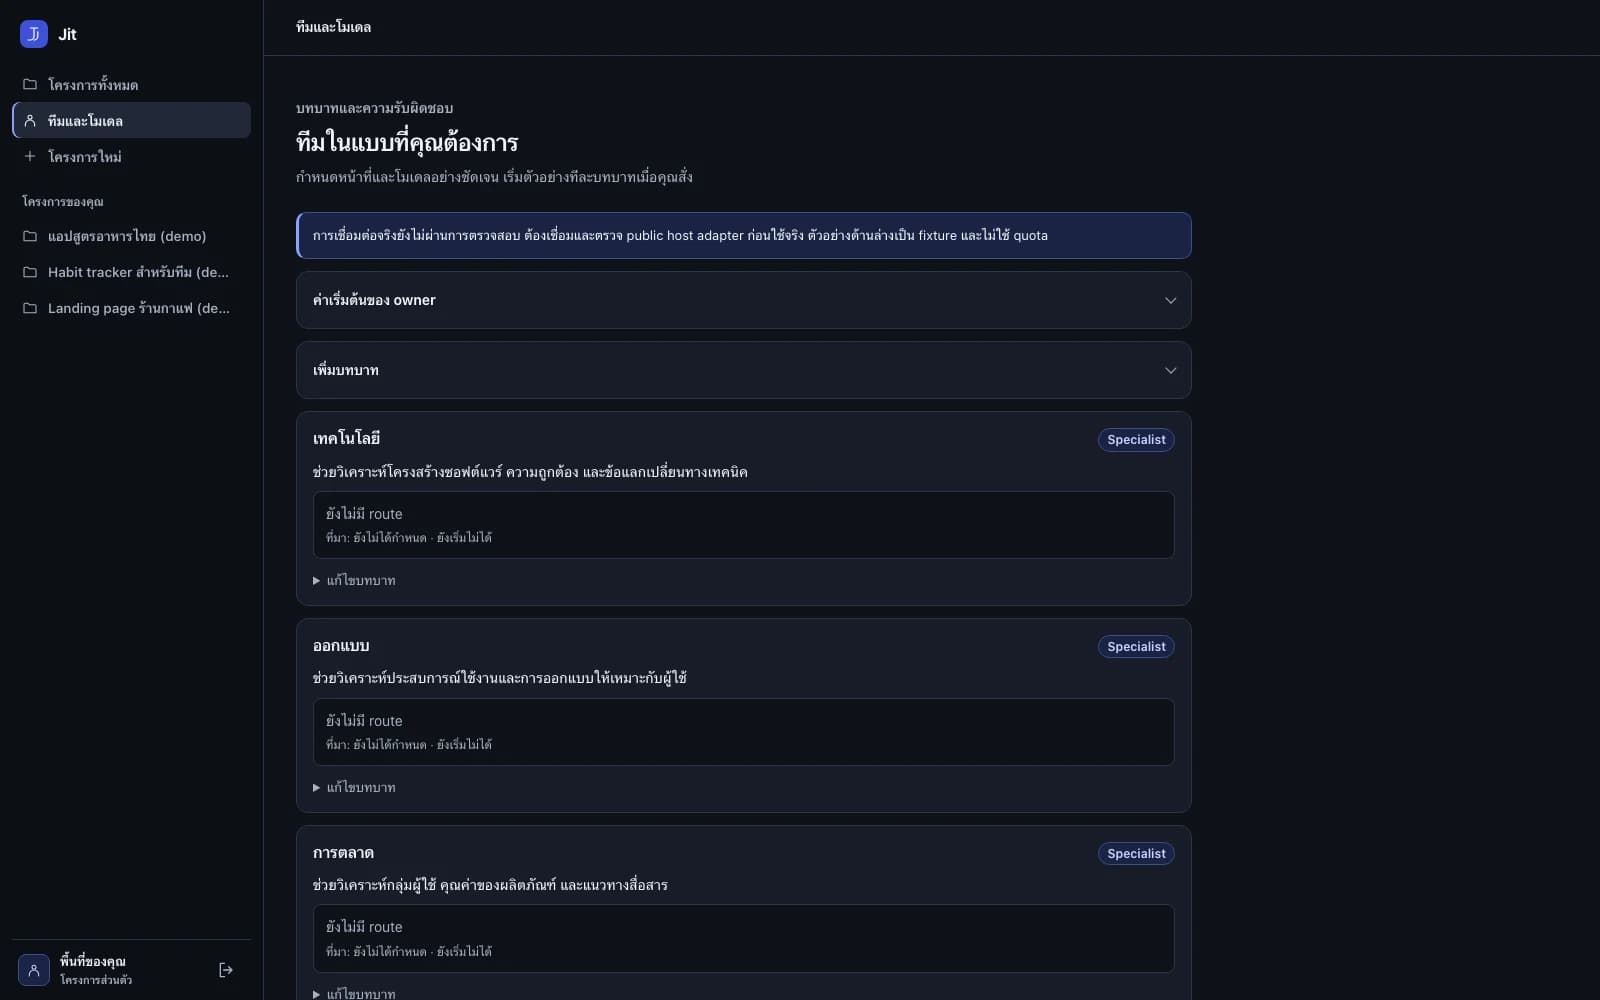Screen dimensions: 1600x1000
Task: Click chevron on the เพิ่มบทบาท row
Action: 1170,370
